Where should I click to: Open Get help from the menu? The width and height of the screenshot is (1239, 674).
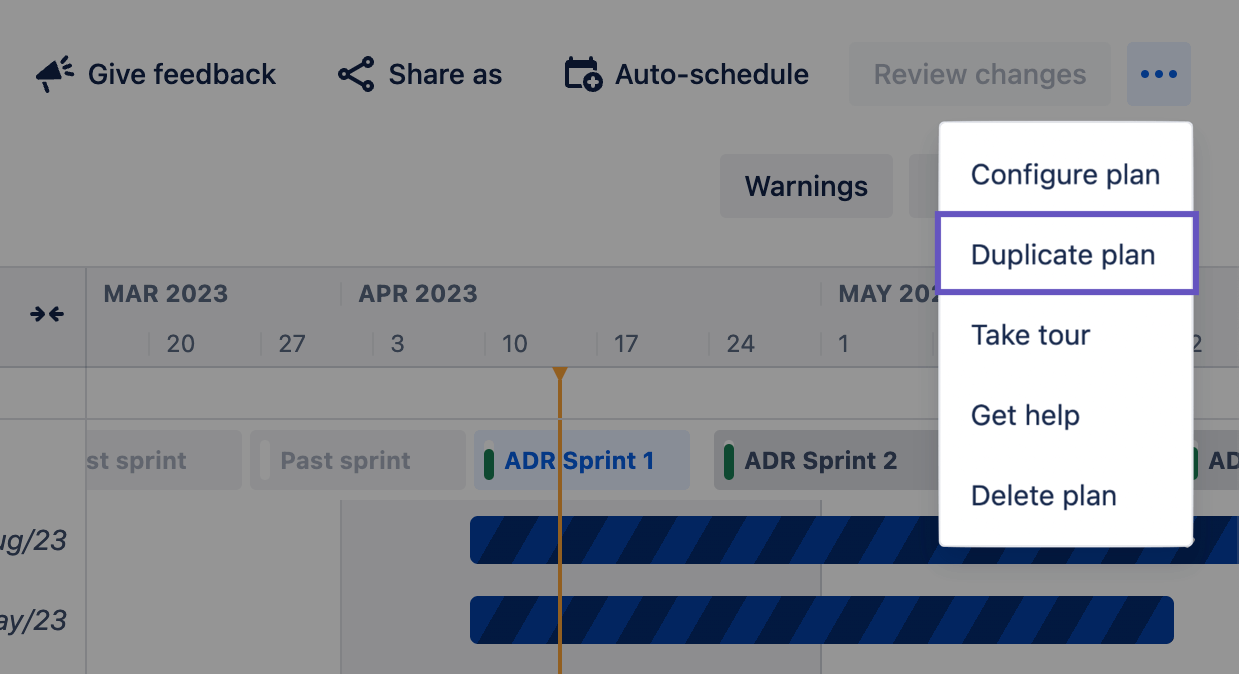[x=1025, y=414]
